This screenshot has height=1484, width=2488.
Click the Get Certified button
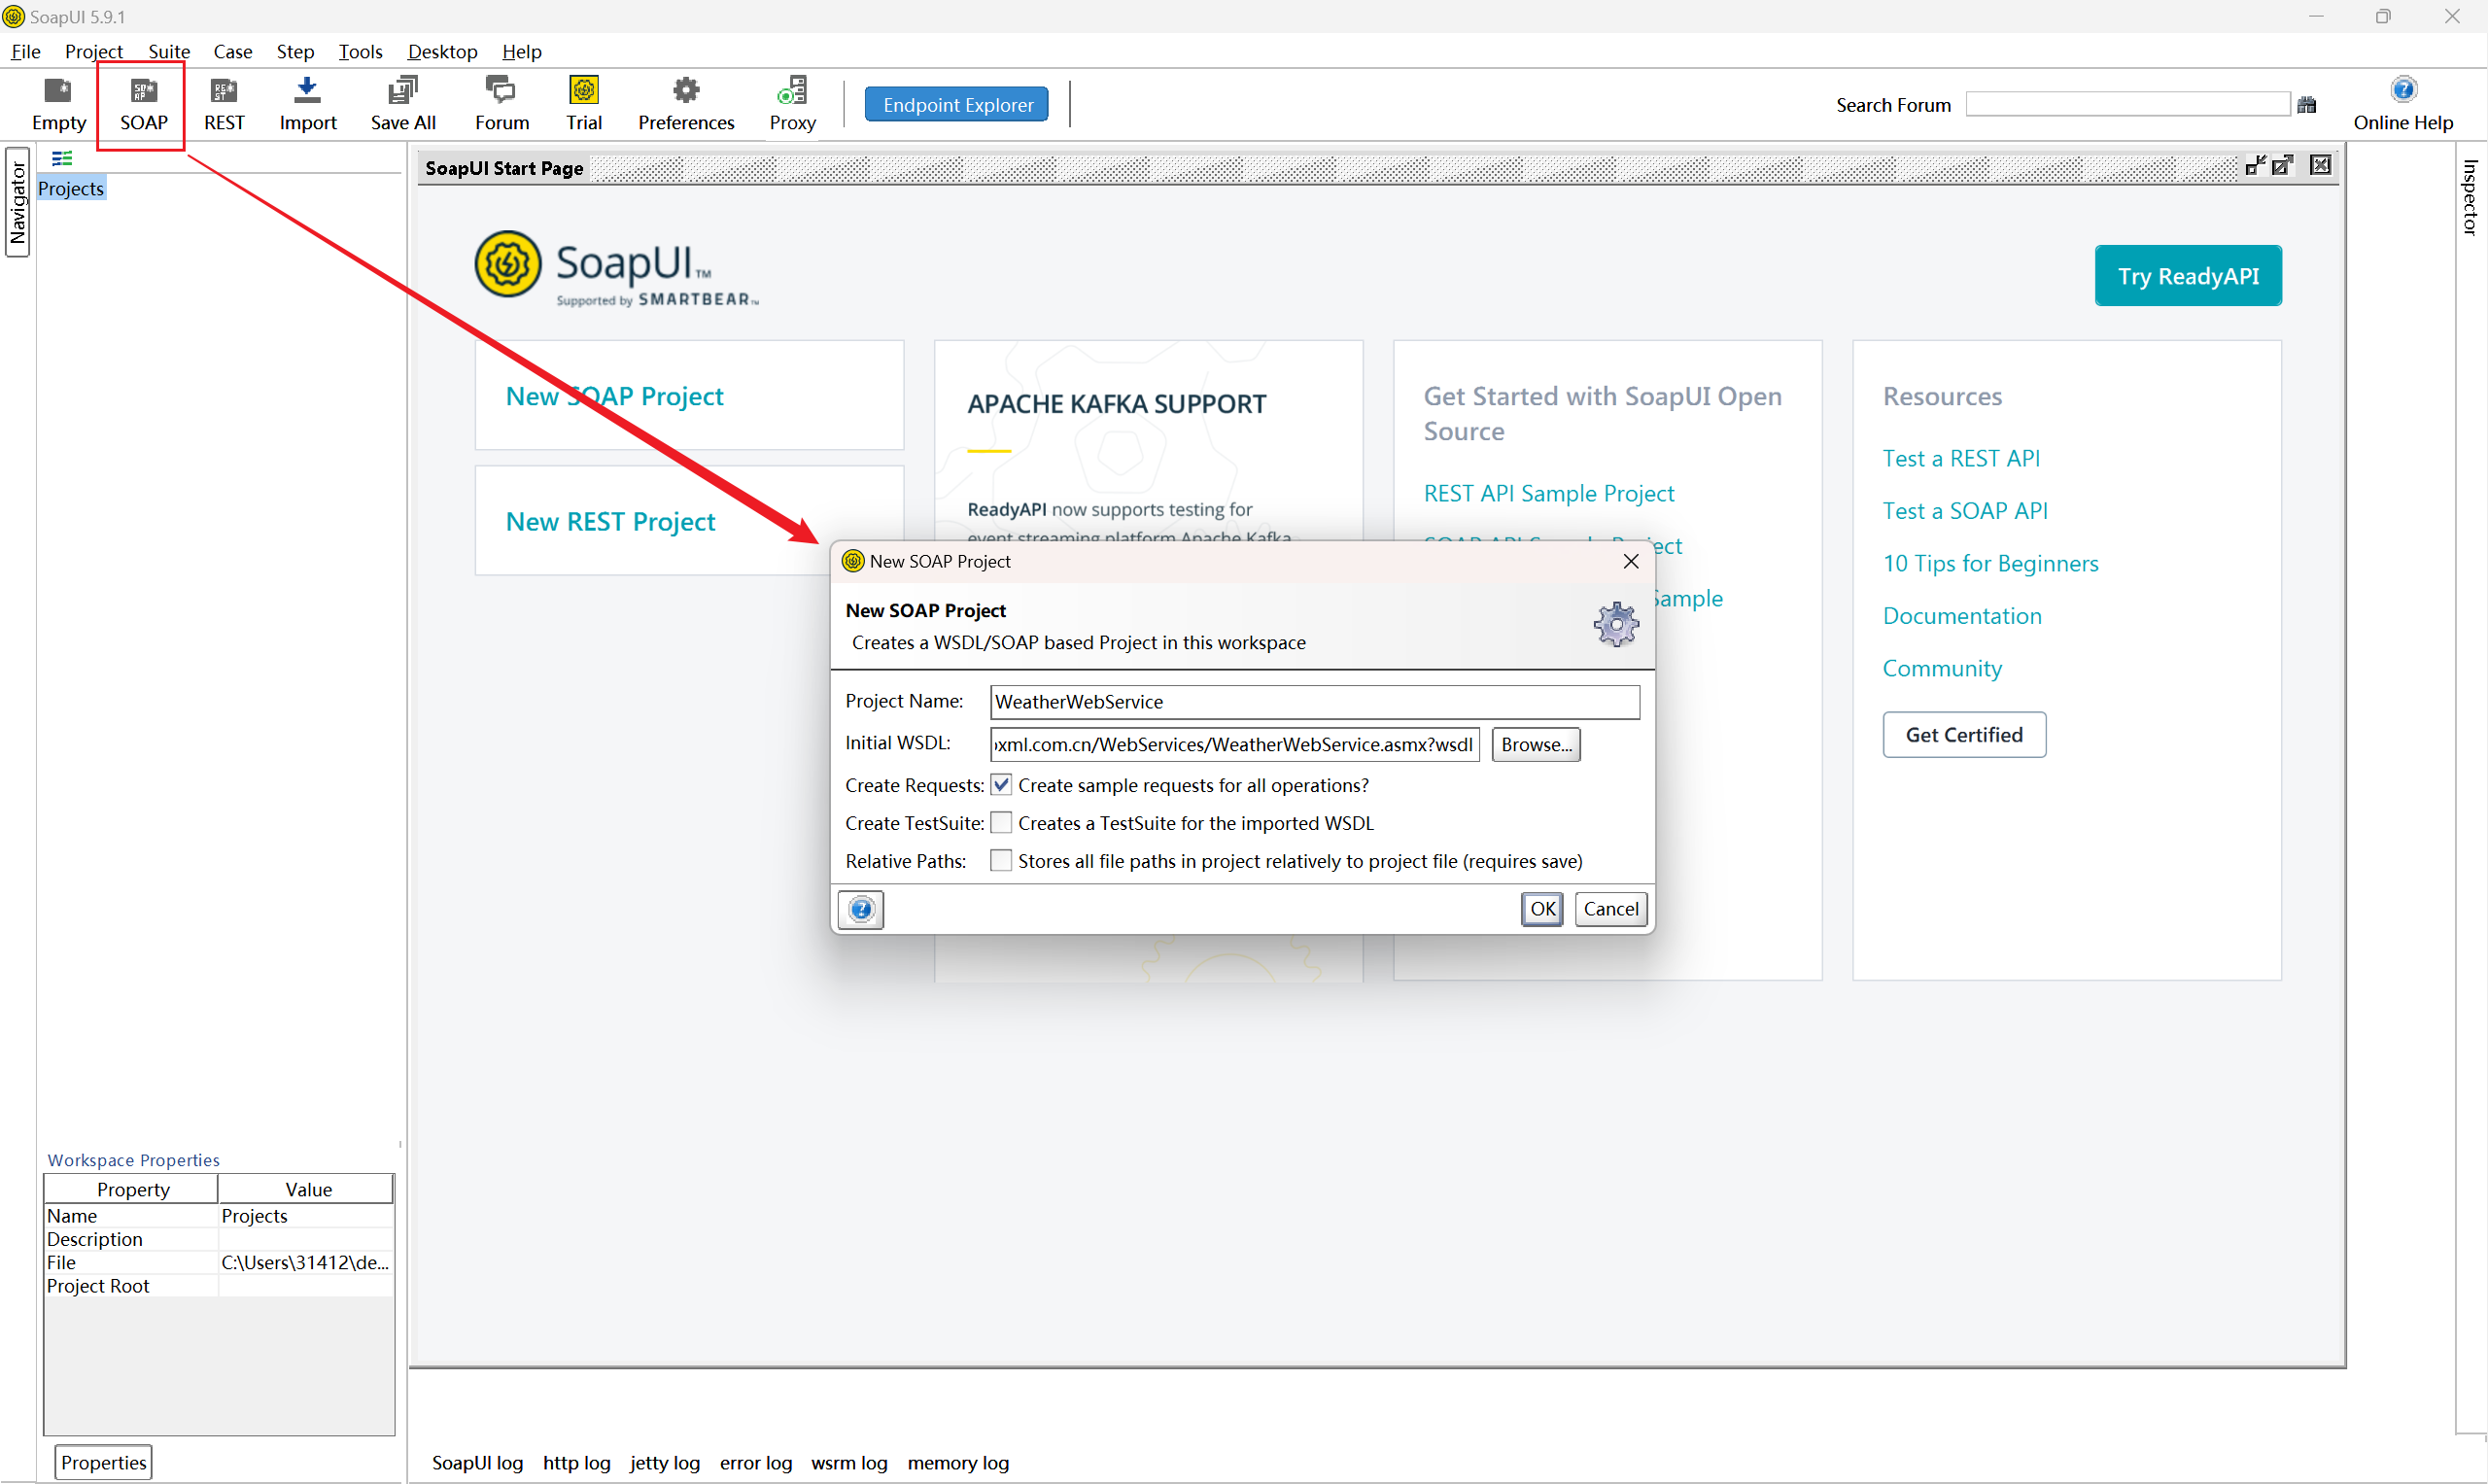[x=1964, y=735]
